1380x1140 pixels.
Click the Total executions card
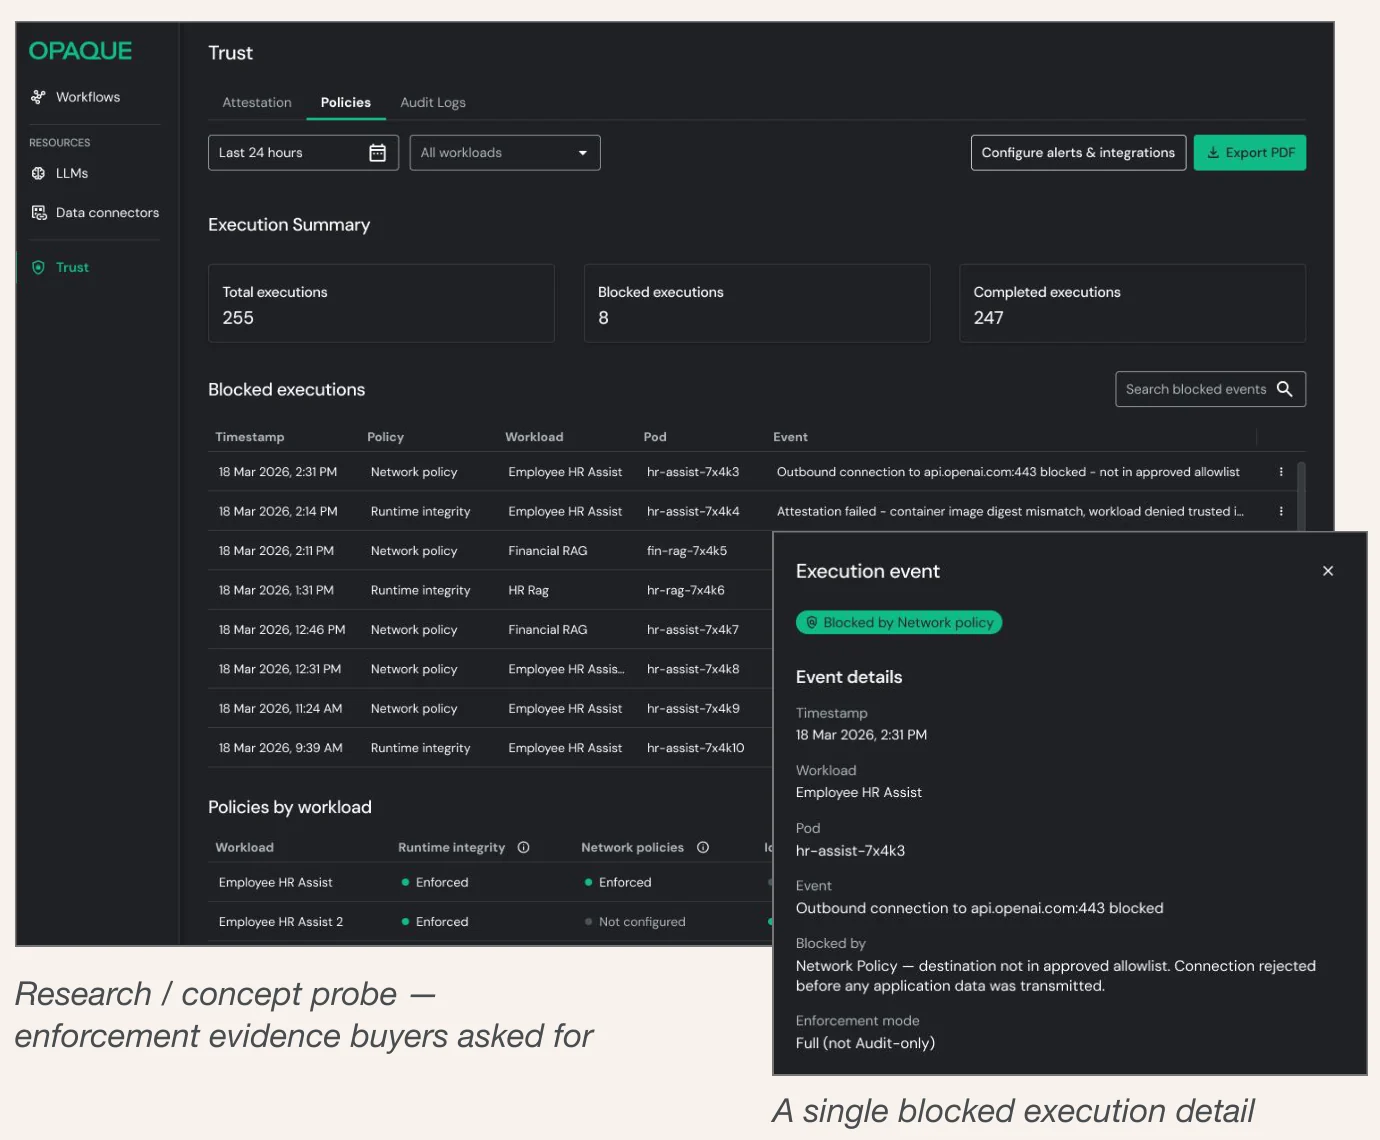(x=381, y=303)
